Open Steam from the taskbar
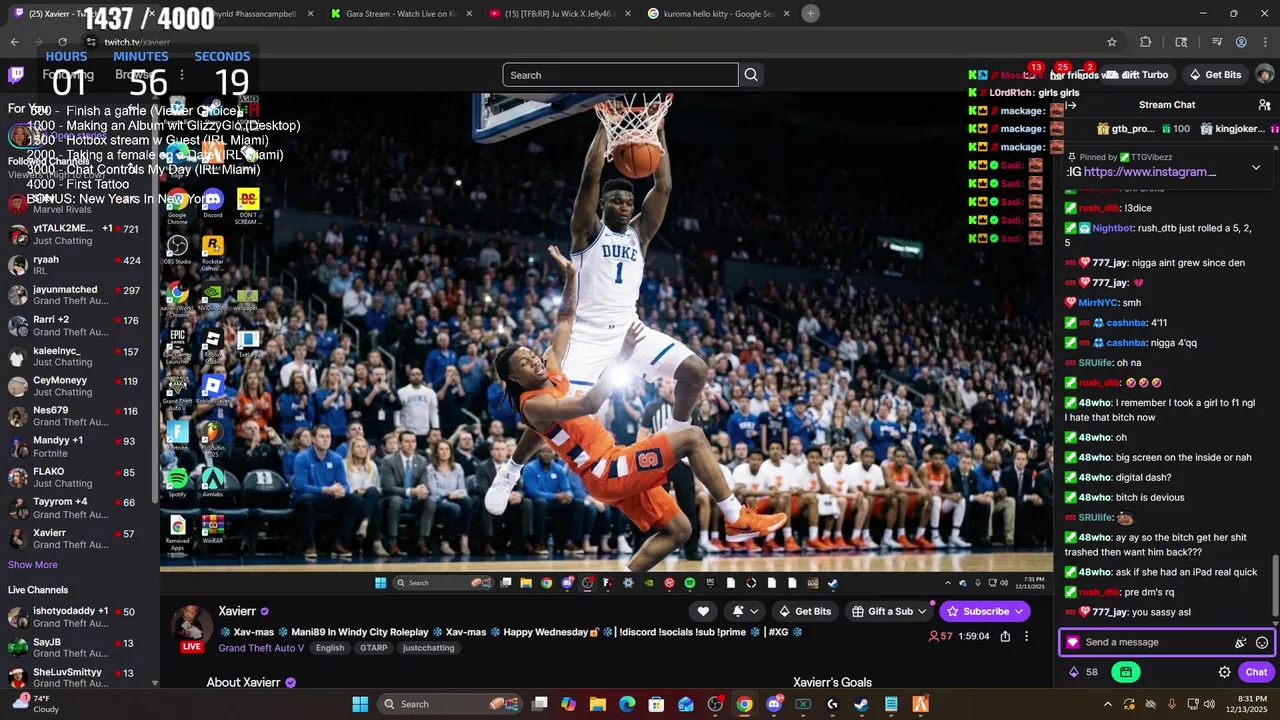 coord(861,704)
